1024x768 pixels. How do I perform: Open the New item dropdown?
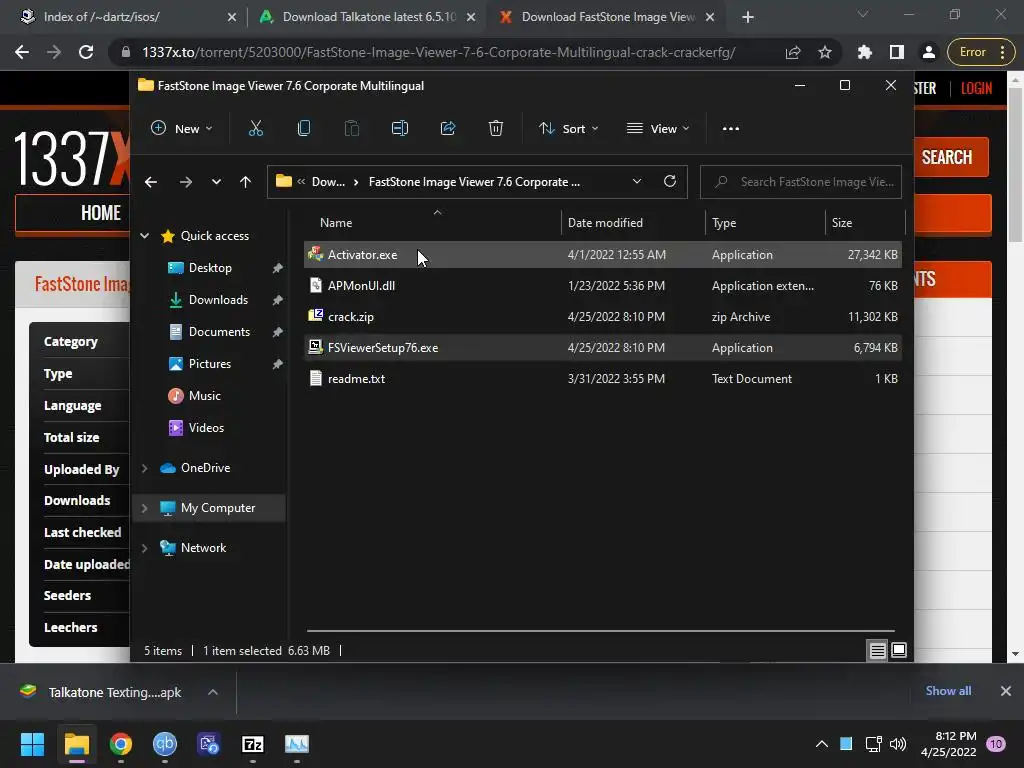pos(182,129)
